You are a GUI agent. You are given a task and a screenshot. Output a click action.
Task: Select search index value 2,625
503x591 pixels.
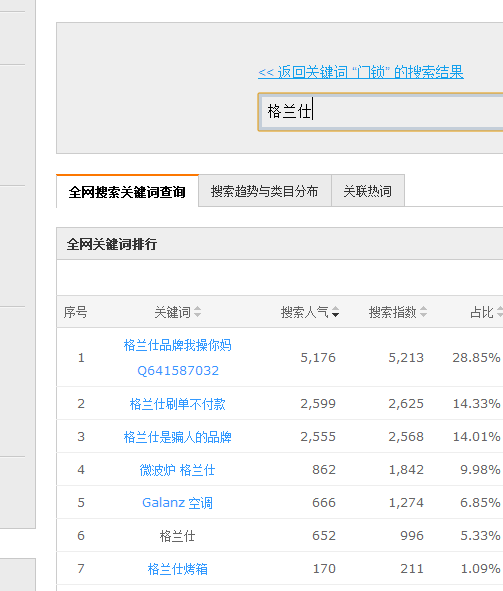click(x=406, y=404)
